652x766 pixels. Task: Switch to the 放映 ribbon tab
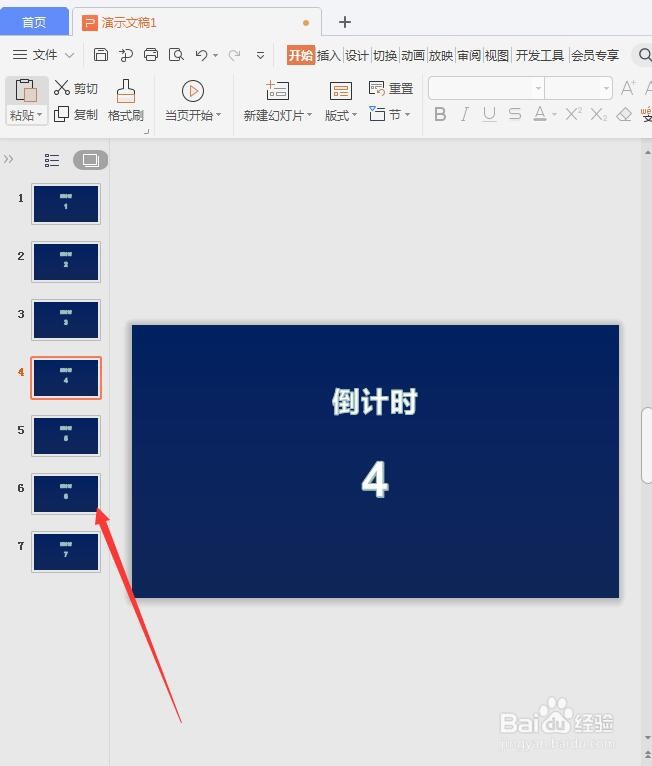coord(441,56)
